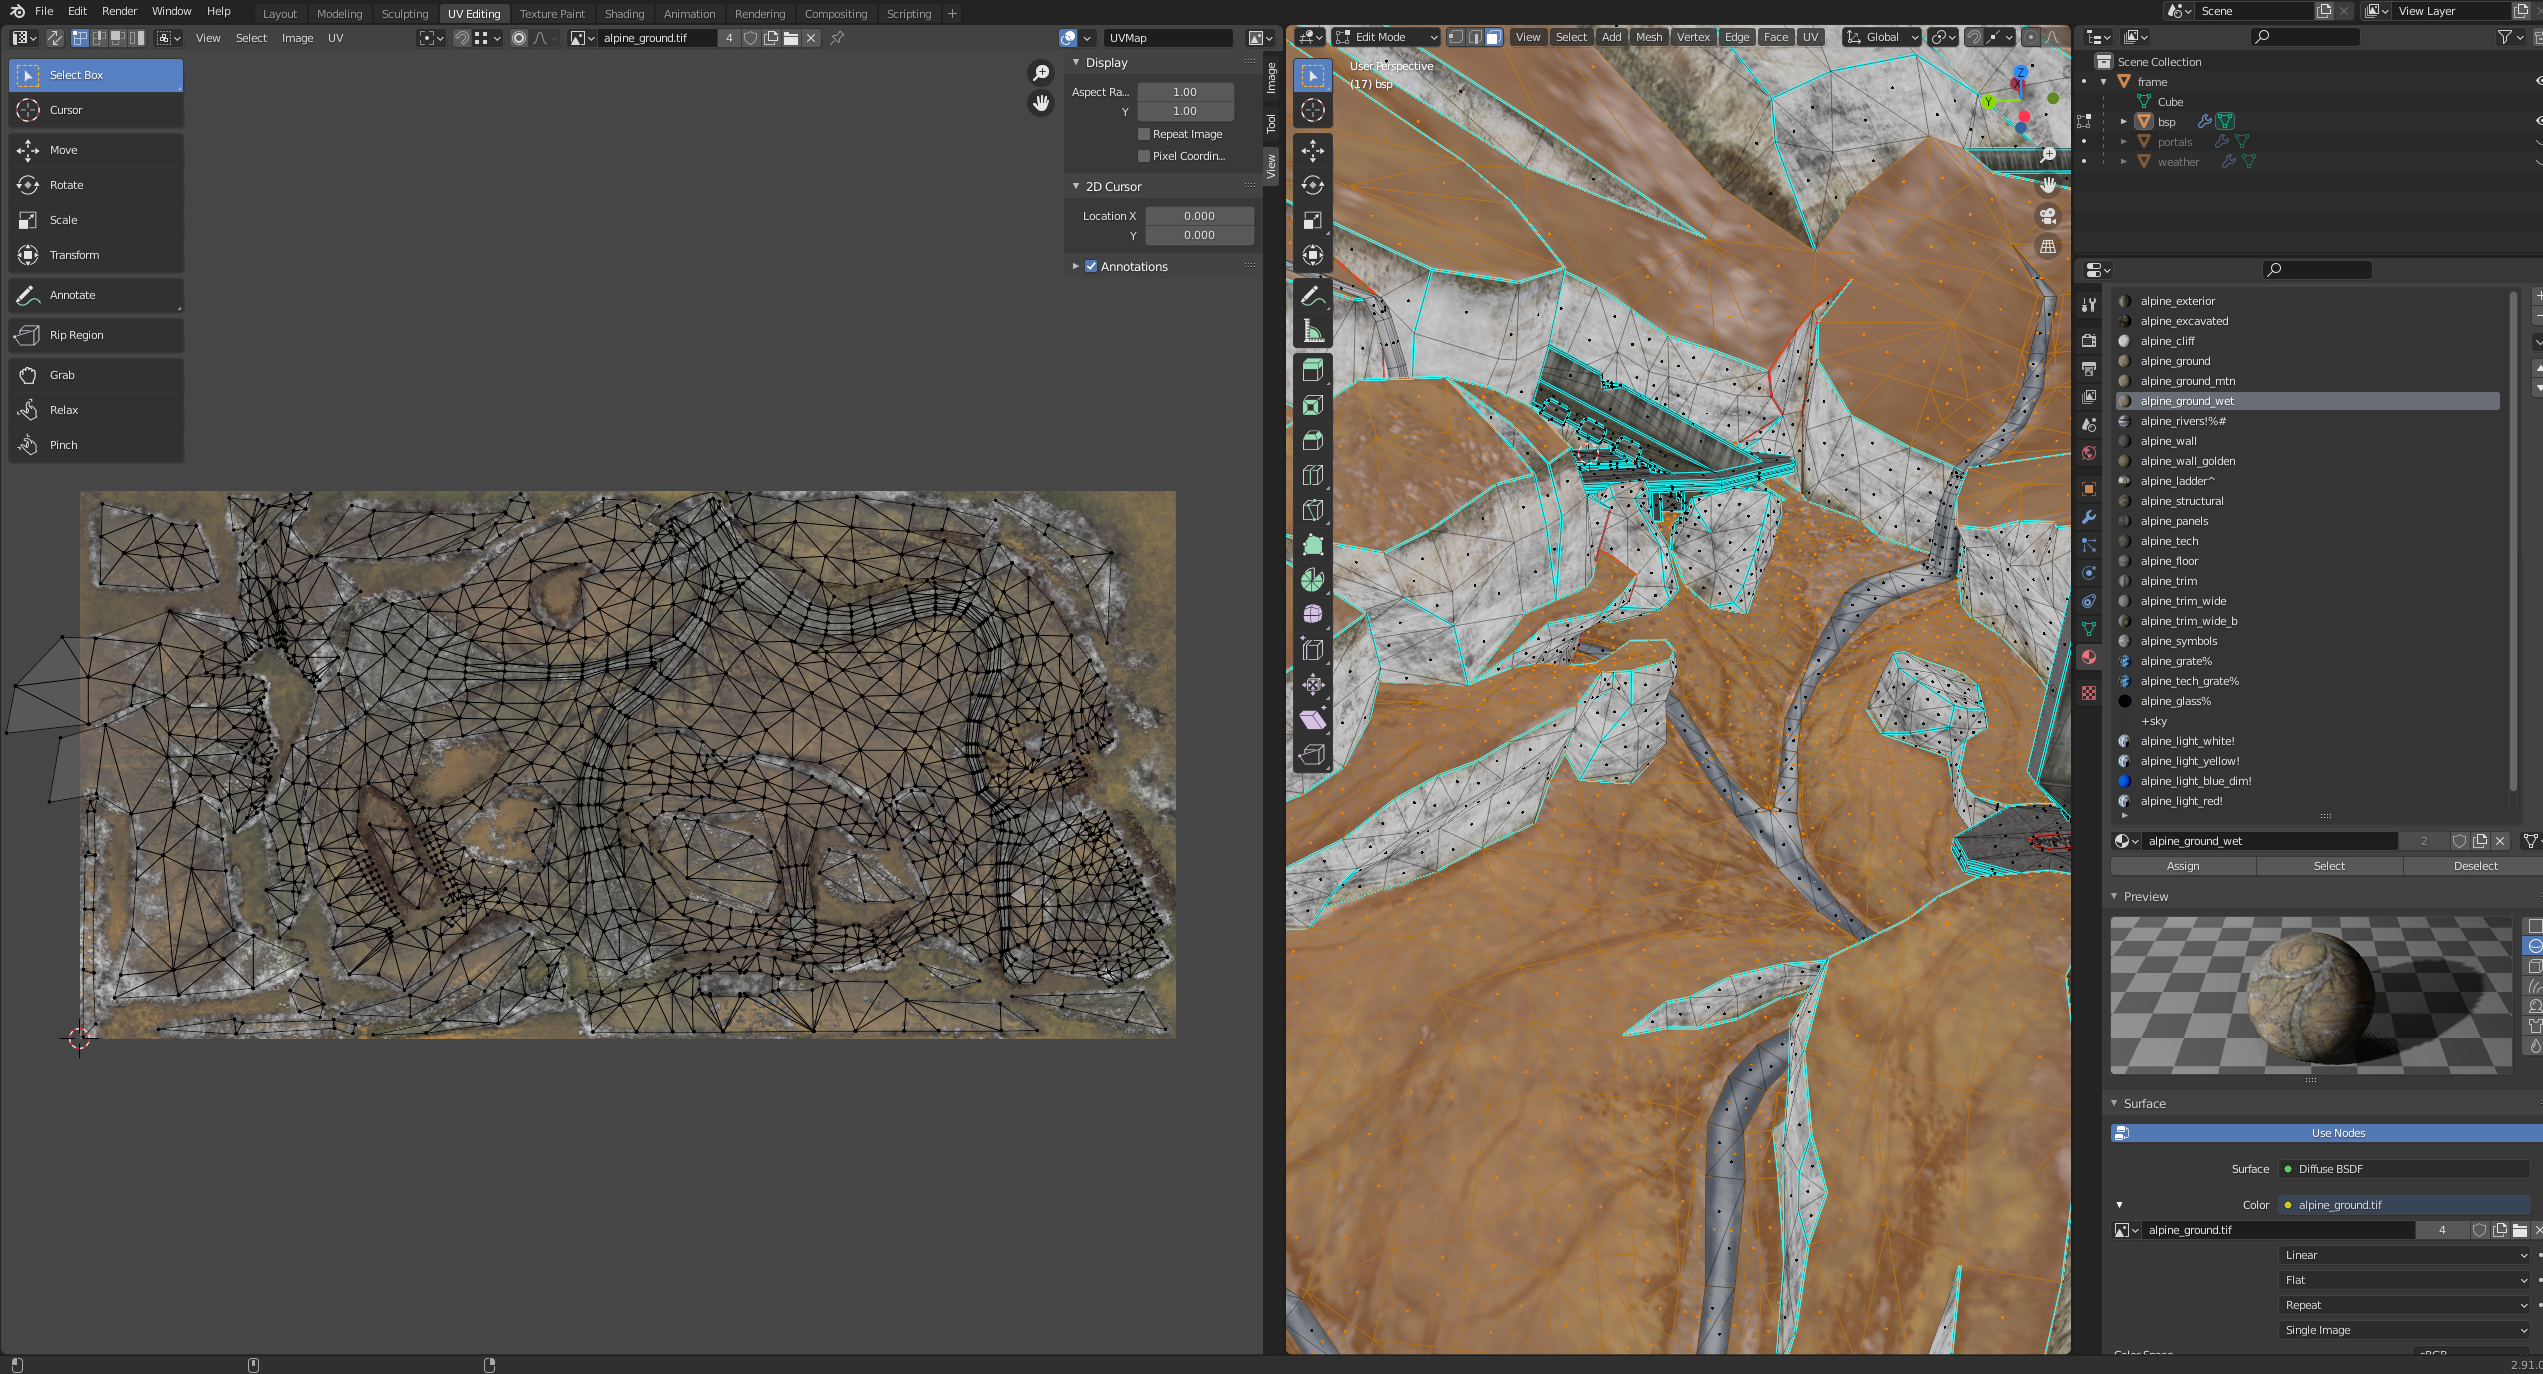The image size is (2543, 1374).
Task: Open the Material properties tab icon
Action: 2089,657
